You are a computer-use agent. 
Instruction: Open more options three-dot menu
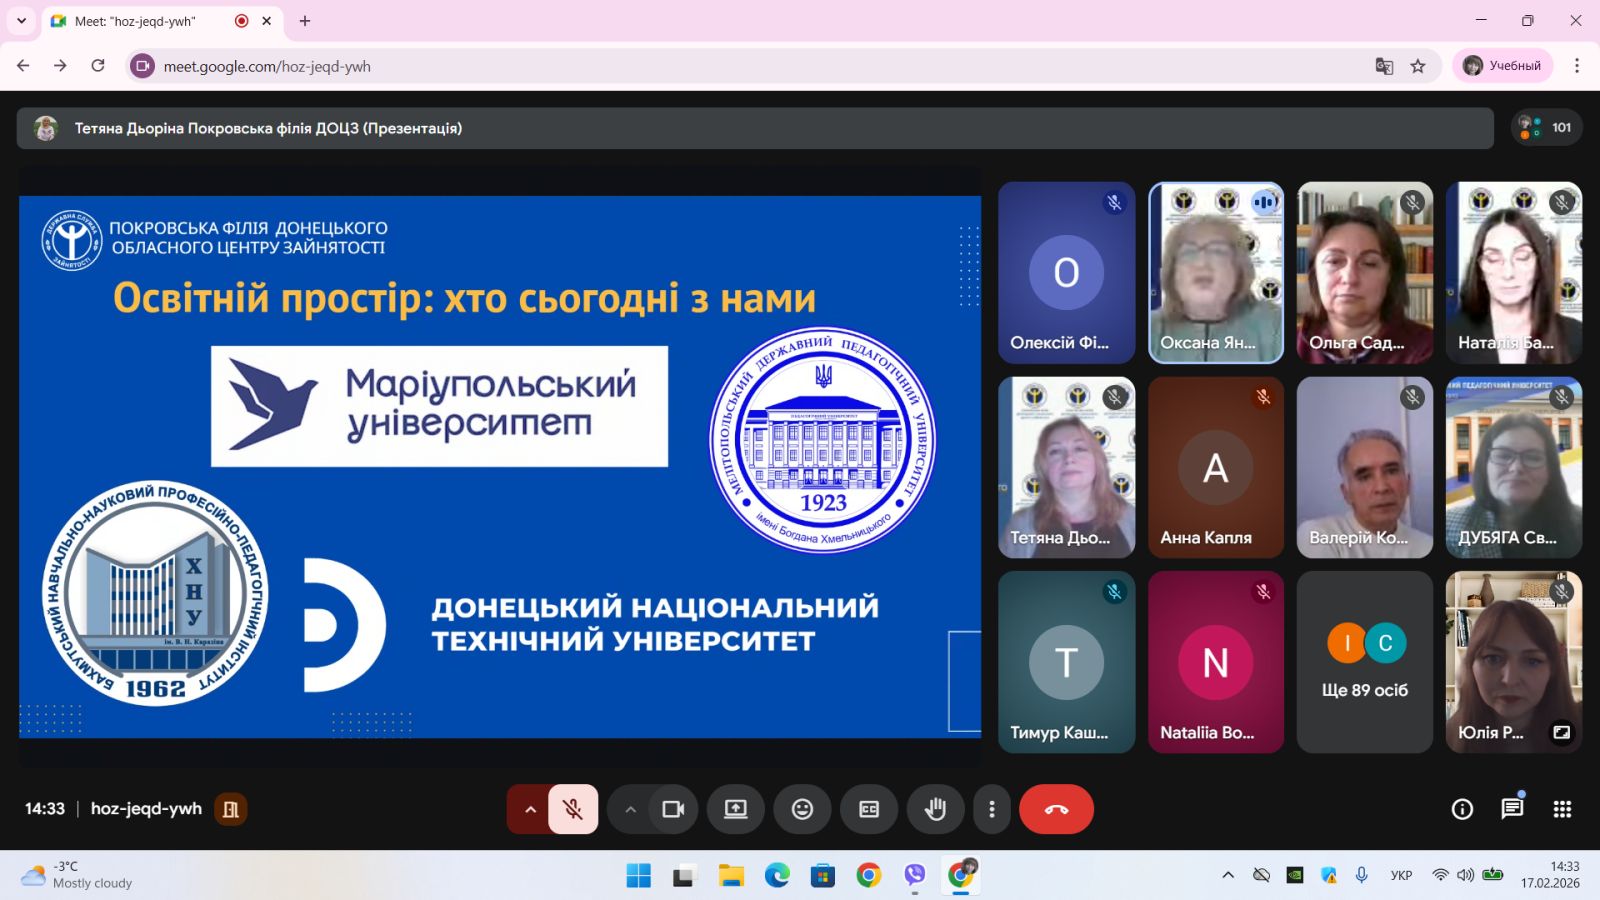point(991,809)
